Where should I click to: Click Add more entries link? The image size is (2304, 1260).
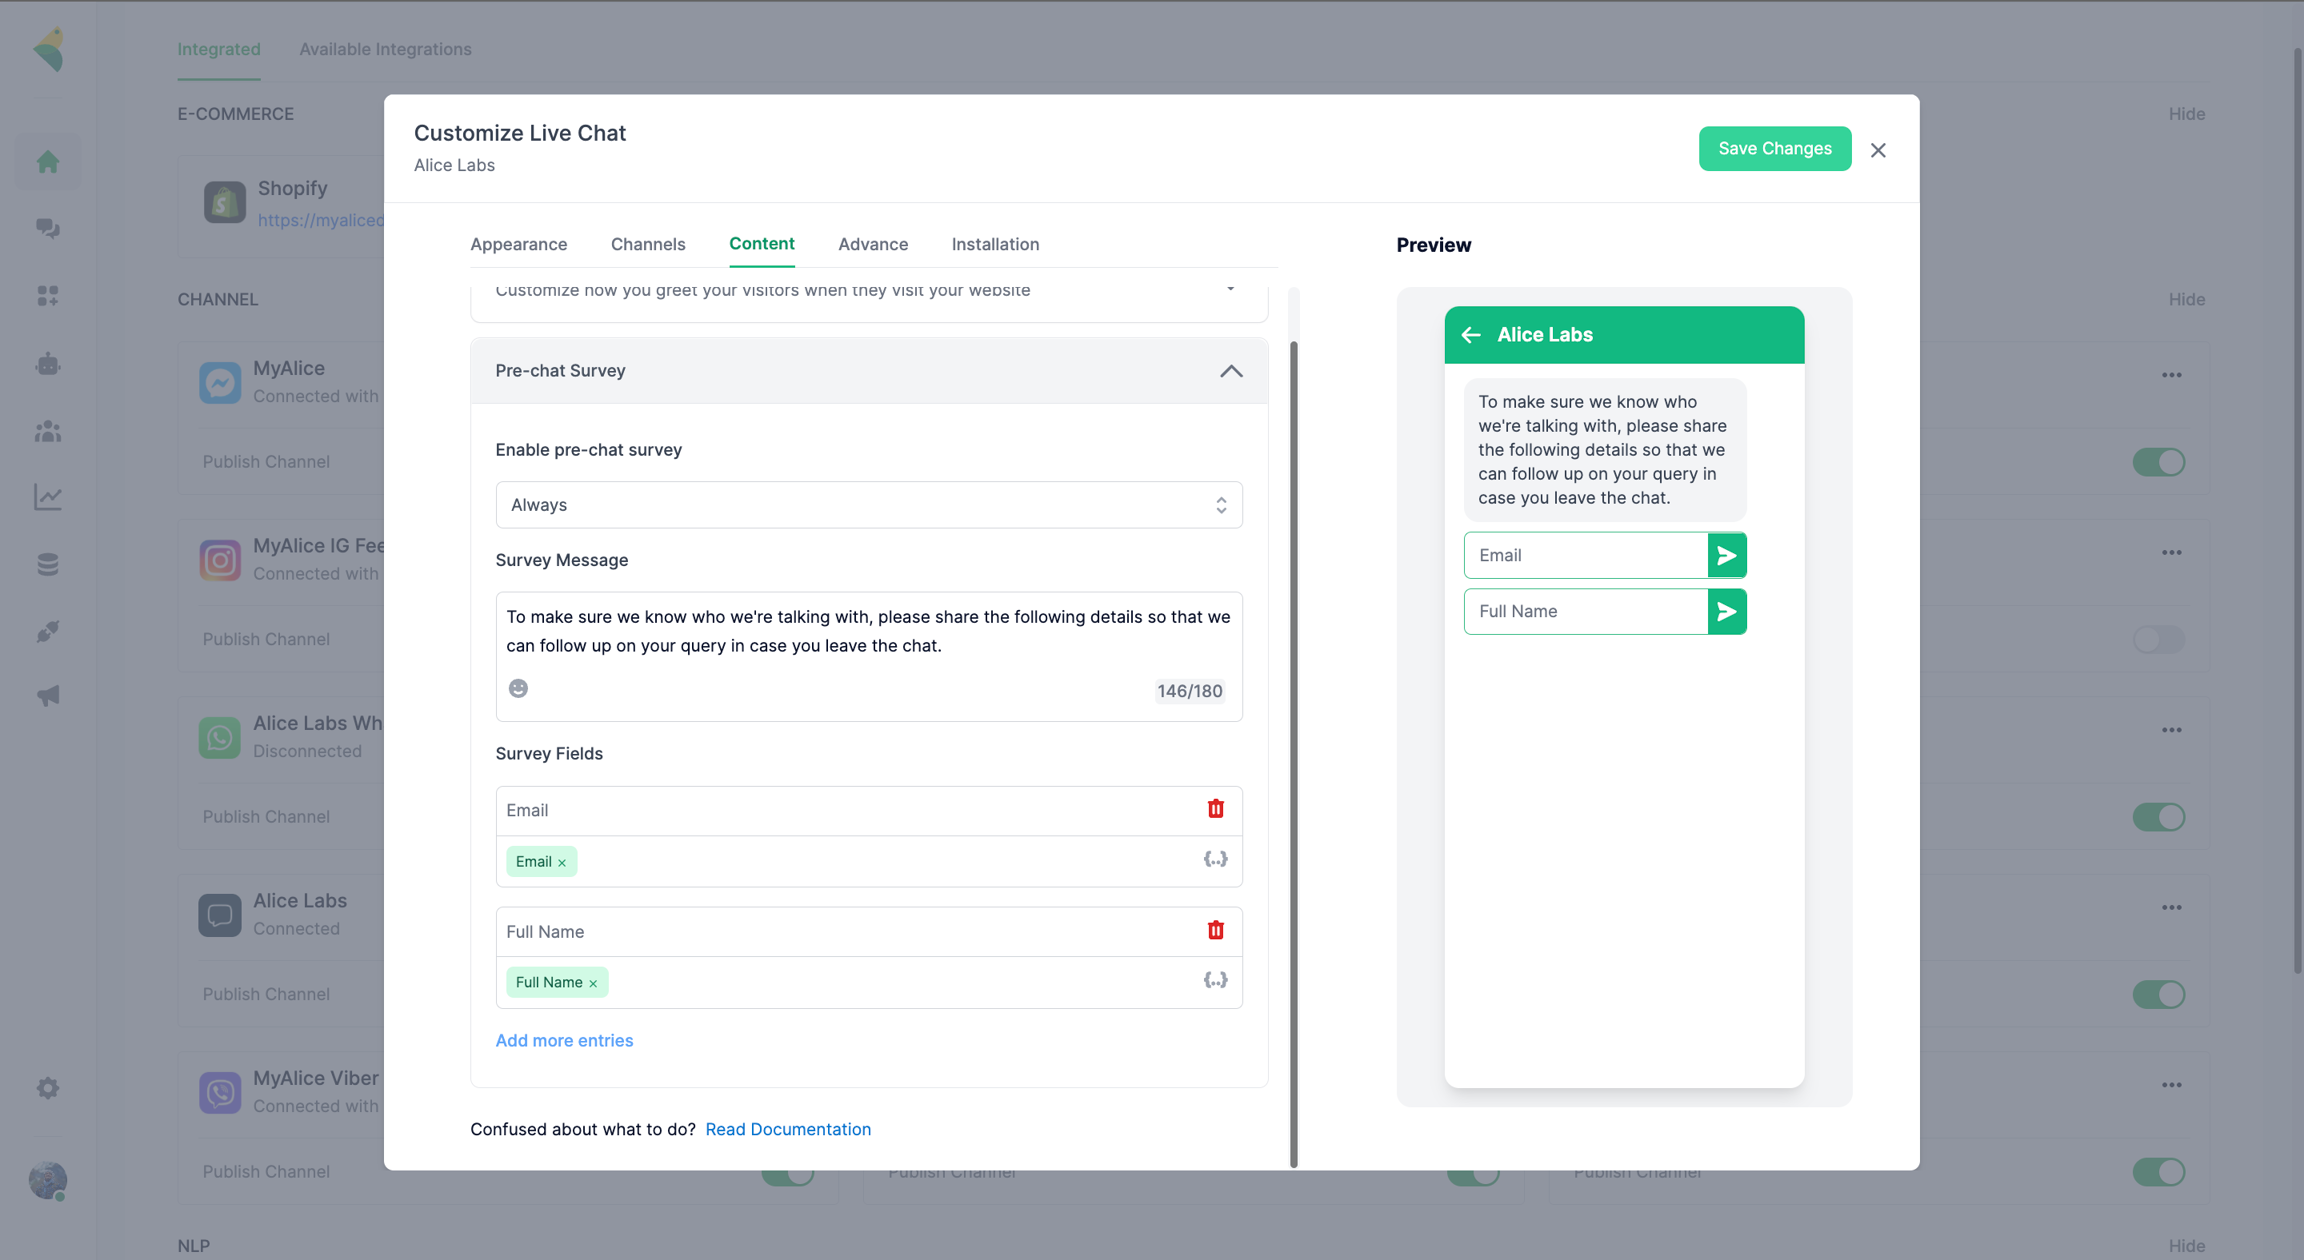click(564, 1041)
